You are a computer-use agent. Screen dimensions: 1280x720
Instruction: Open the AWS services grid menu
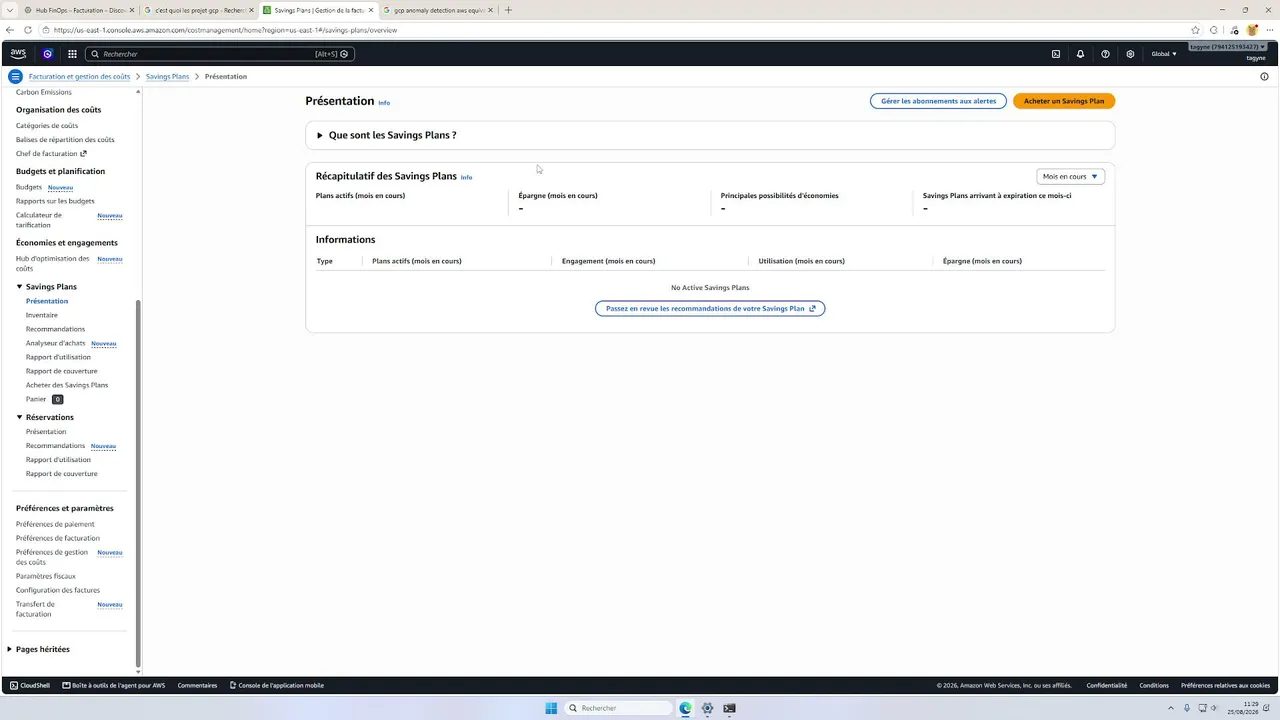coord(72,54)
